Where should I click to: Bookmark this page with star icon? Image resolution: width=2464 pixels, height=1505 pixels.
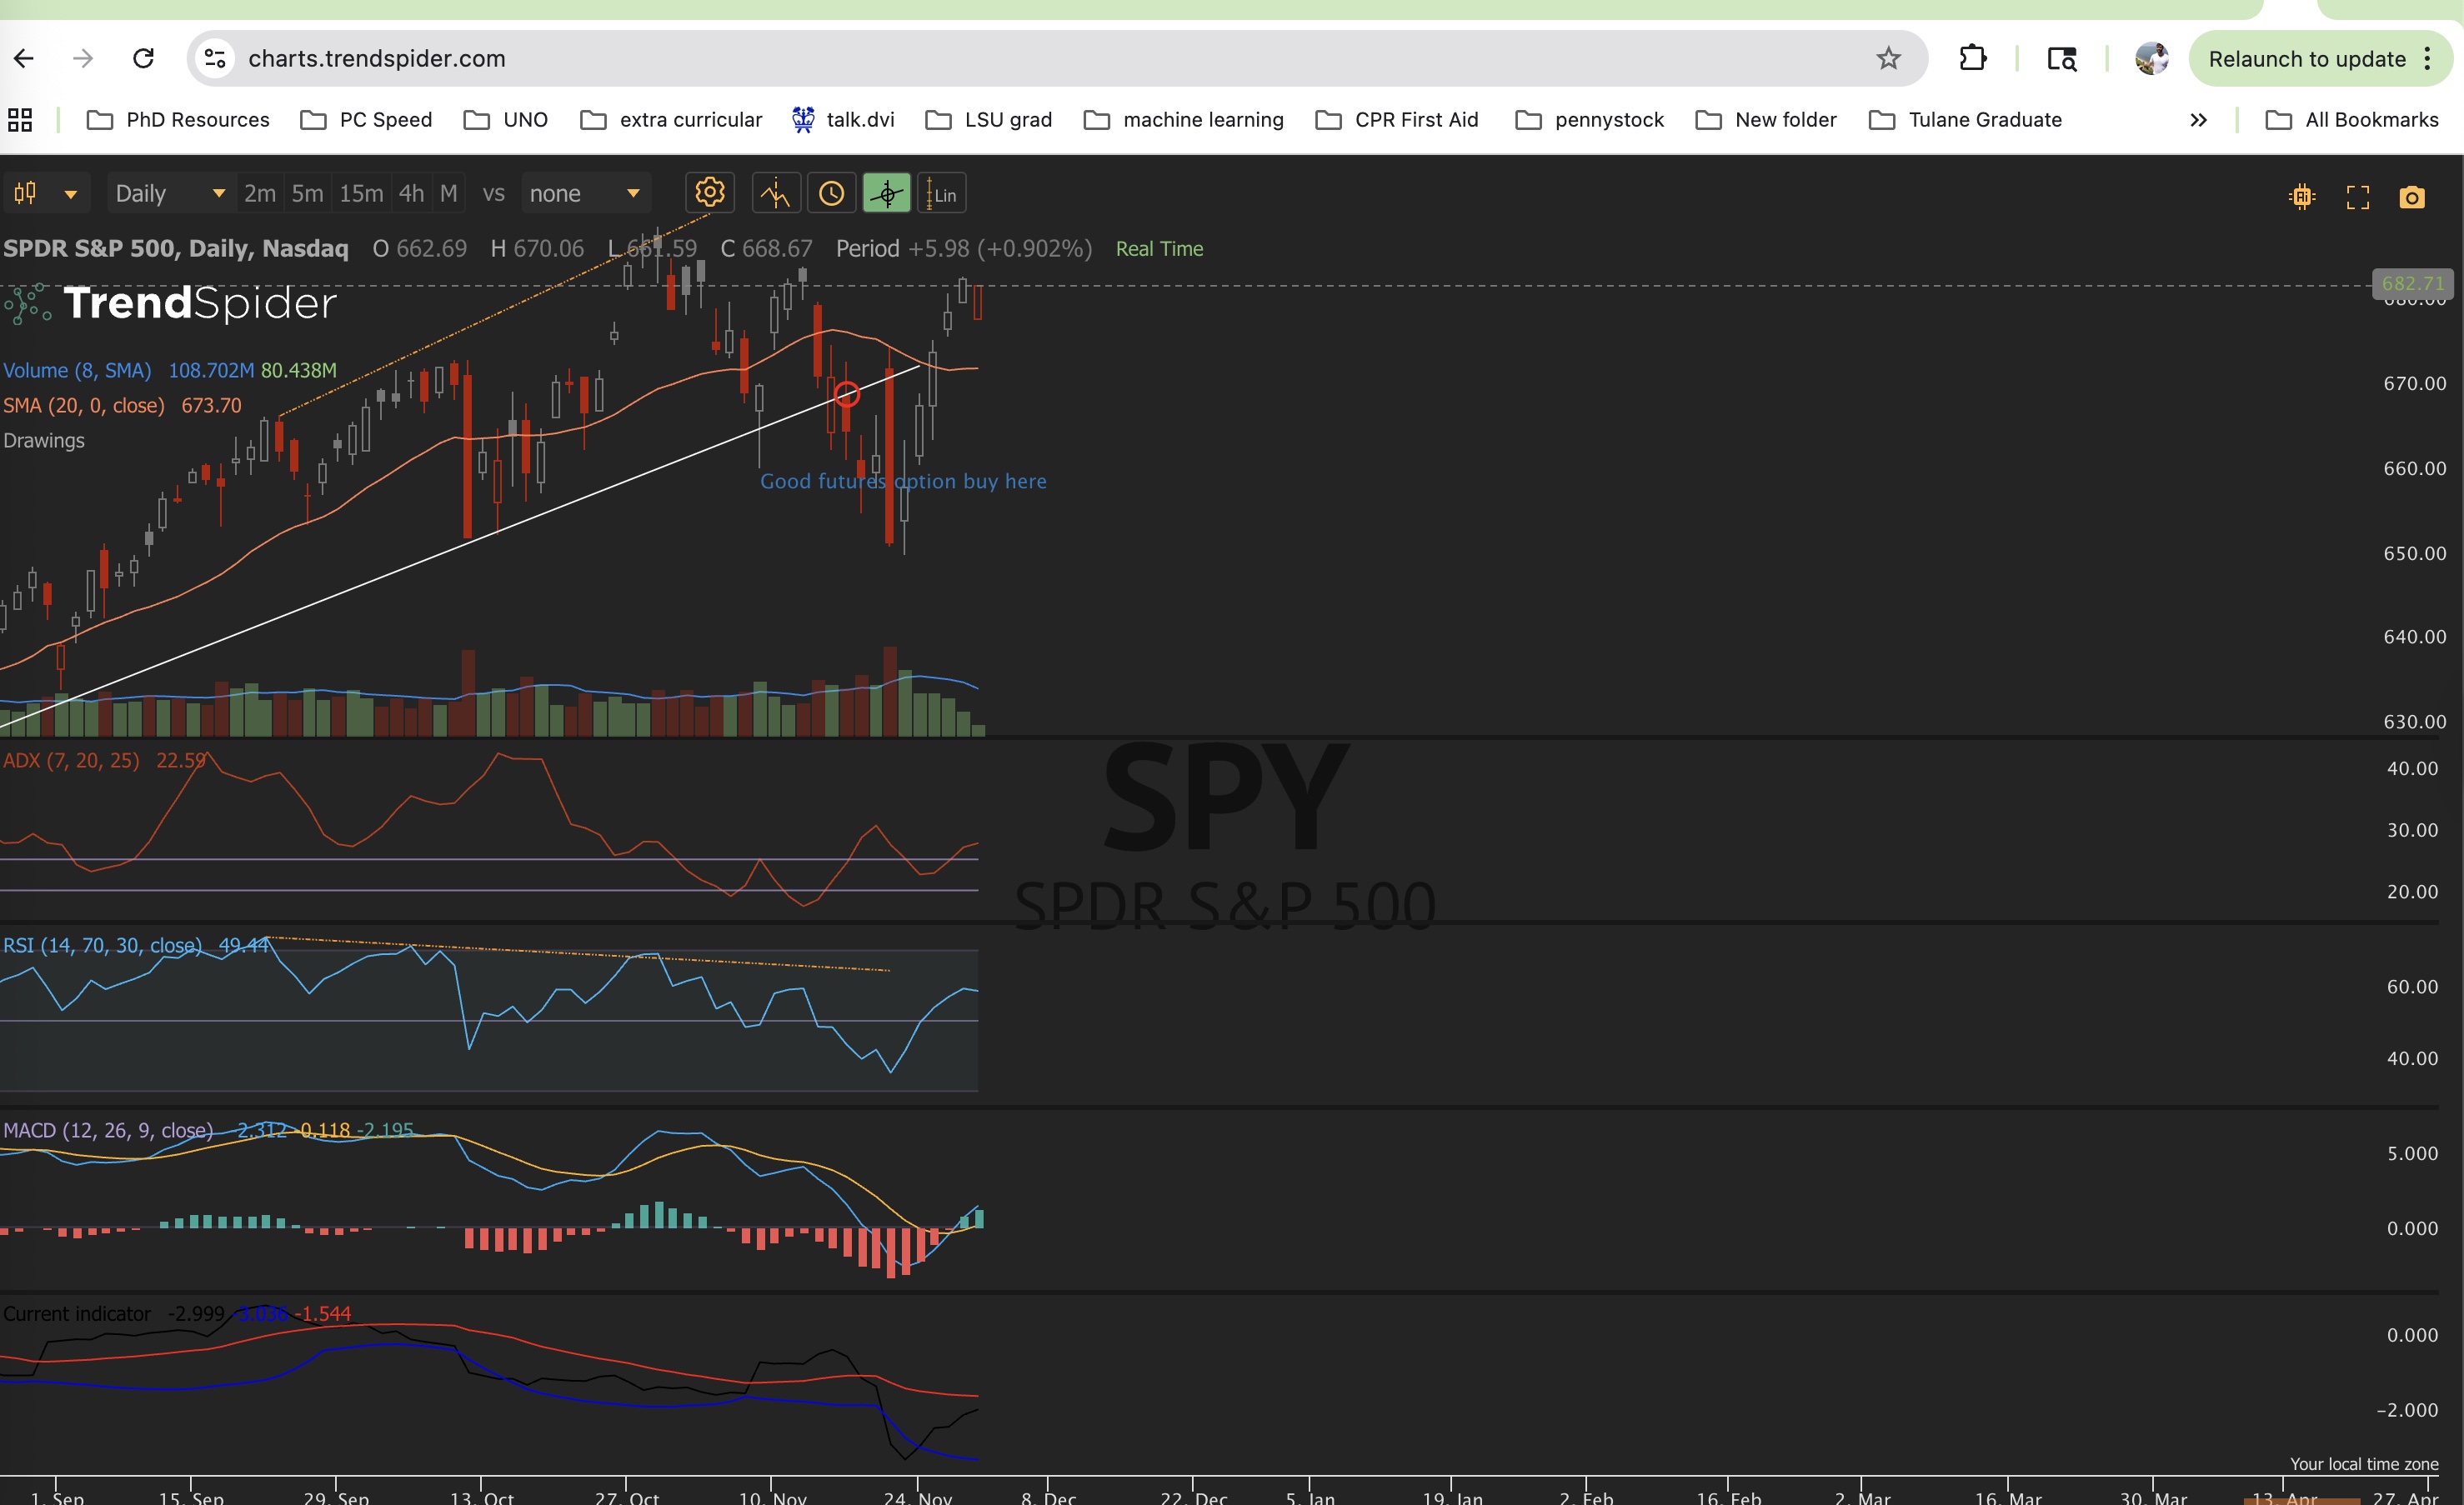point(1887,59)
